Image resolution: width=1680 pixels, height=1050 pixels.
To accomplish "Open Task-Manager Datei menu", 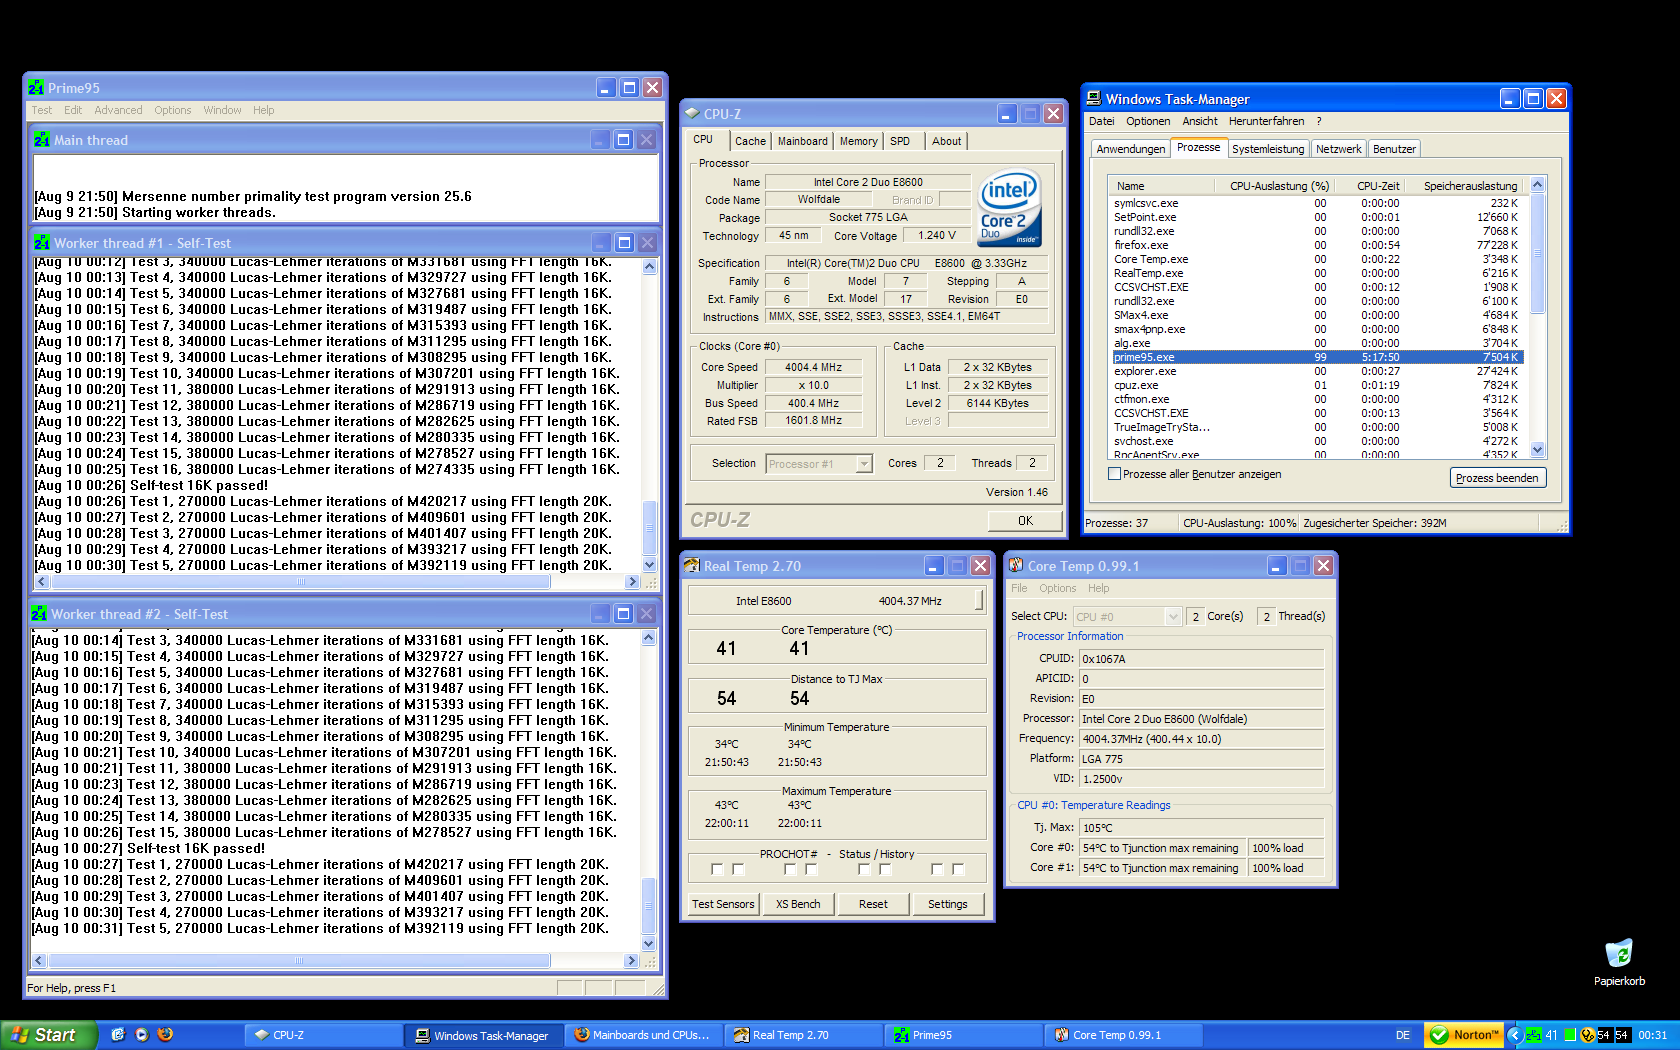I will click(x=1101, y=121).
